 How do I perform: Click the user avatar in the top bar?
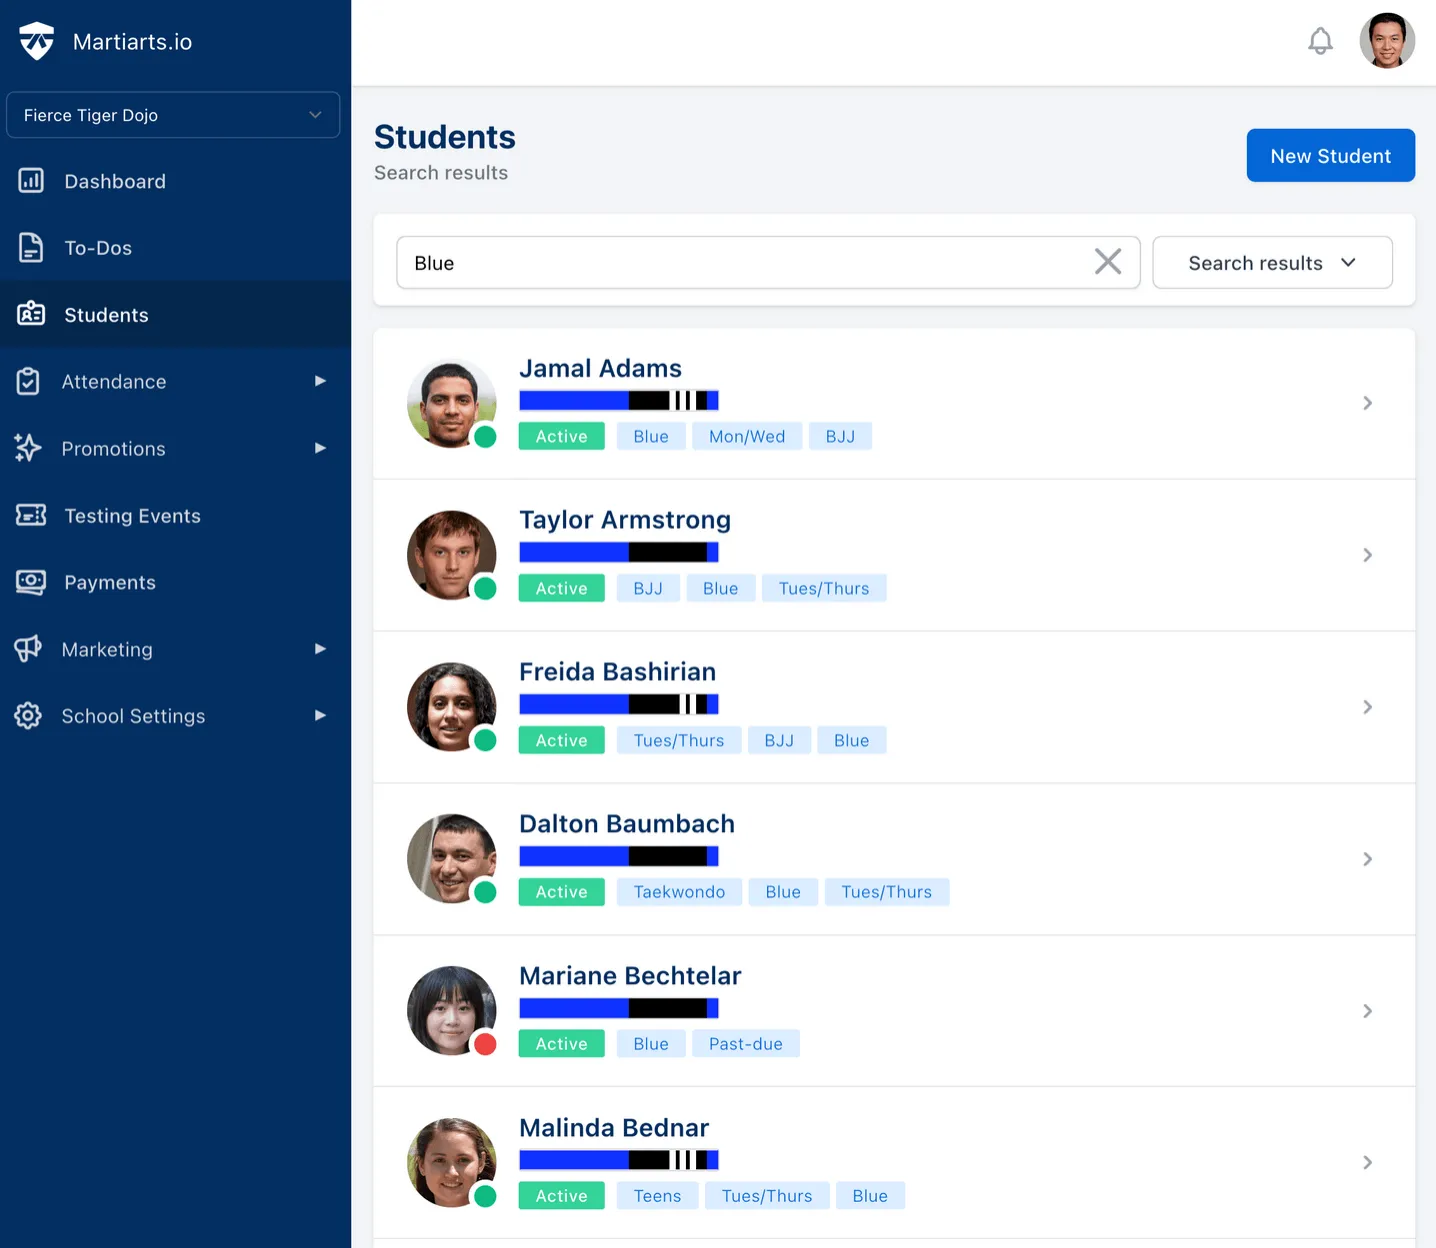[1387, 41]
